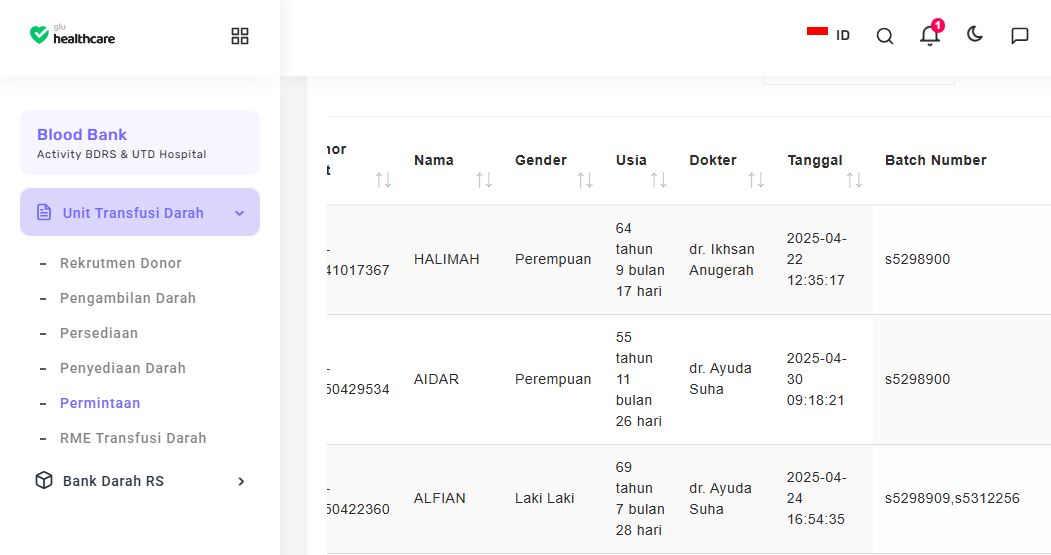This screenshot has height=555, width=1051.
Task: Open Persediaan menu item
Action: coord(99,333)
